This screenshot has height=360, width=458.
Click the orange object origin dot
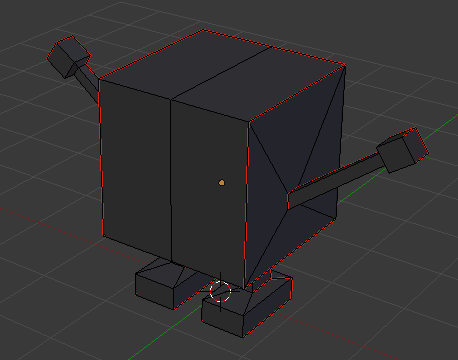pos(222,182)
